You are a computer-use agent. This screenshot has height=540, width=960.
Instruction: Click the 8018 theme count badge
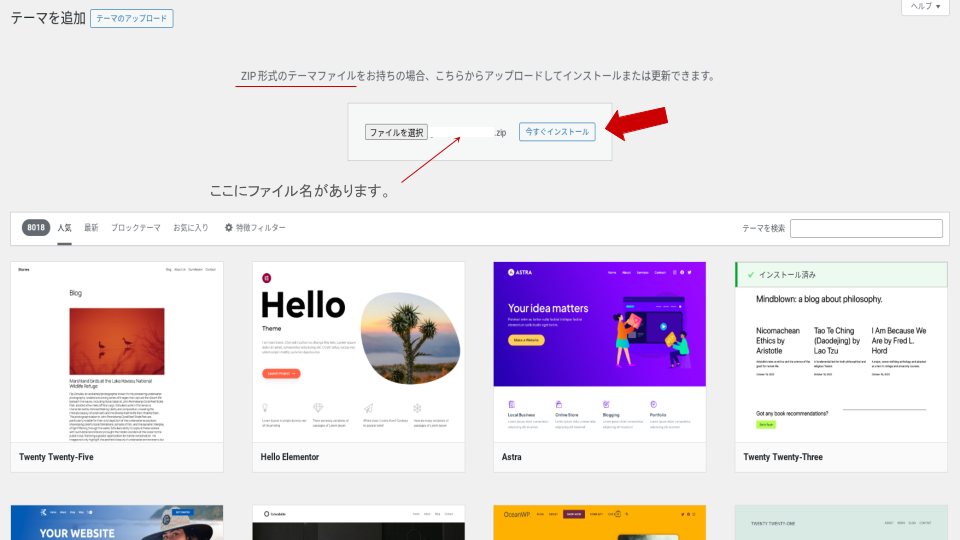pos(36,228)
